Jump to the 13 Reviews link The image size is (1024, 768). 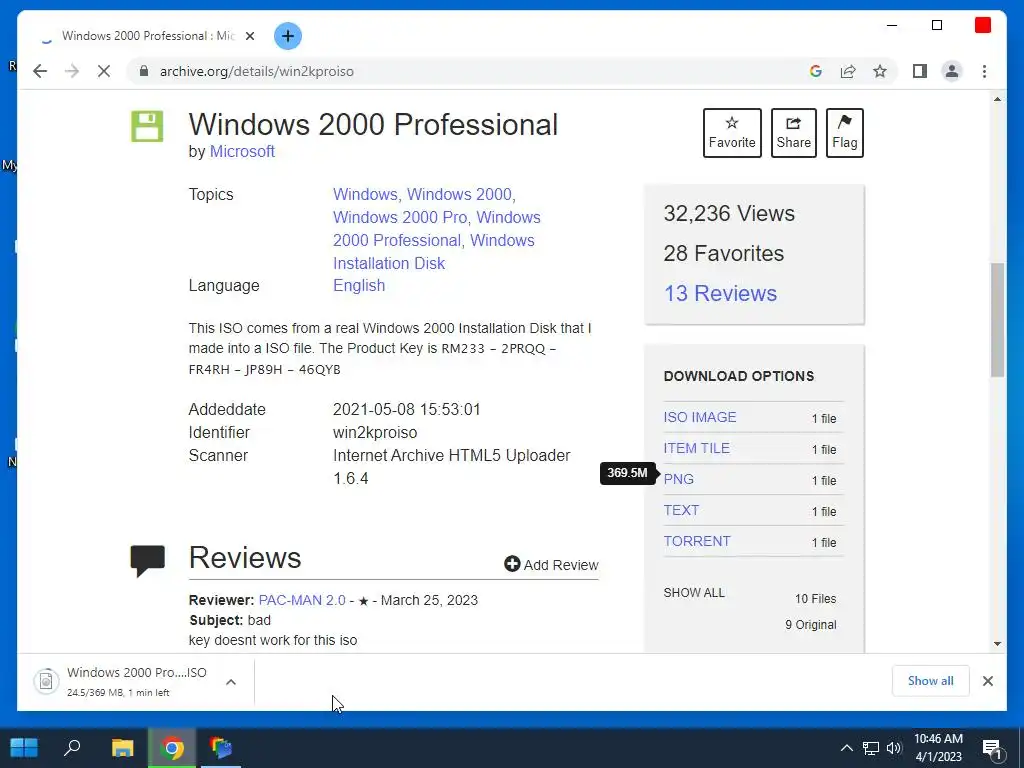[x=720, y=293]
